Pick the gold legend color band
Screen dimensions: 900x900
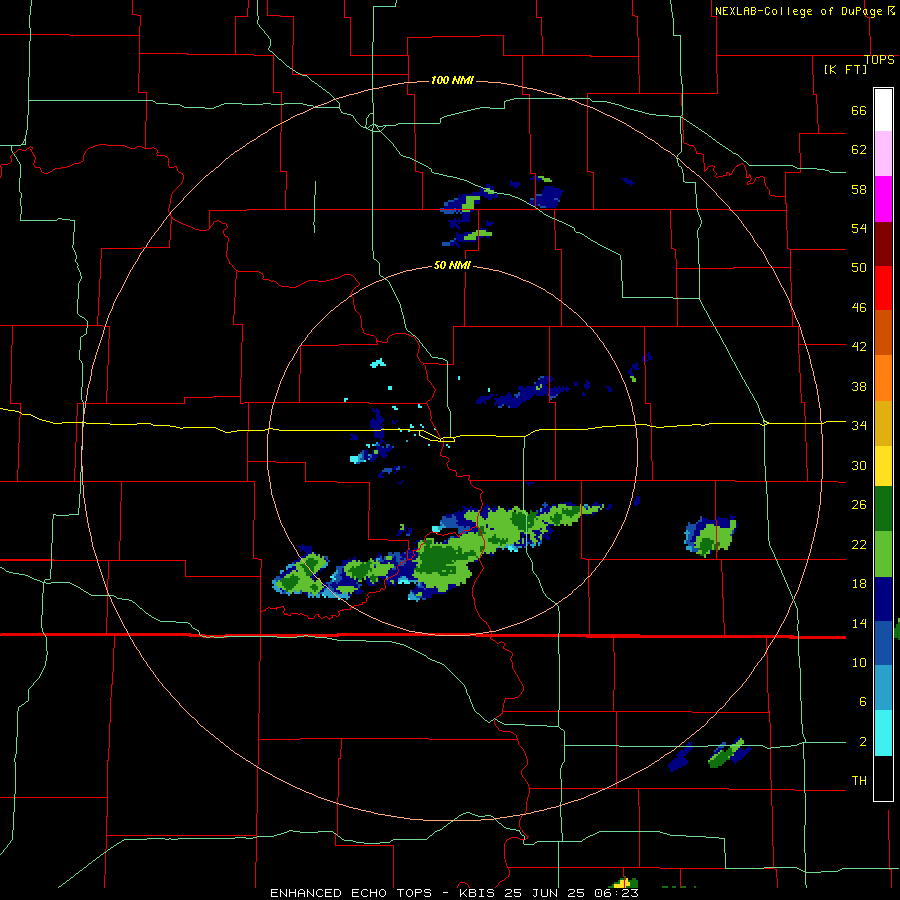[883, 423]
